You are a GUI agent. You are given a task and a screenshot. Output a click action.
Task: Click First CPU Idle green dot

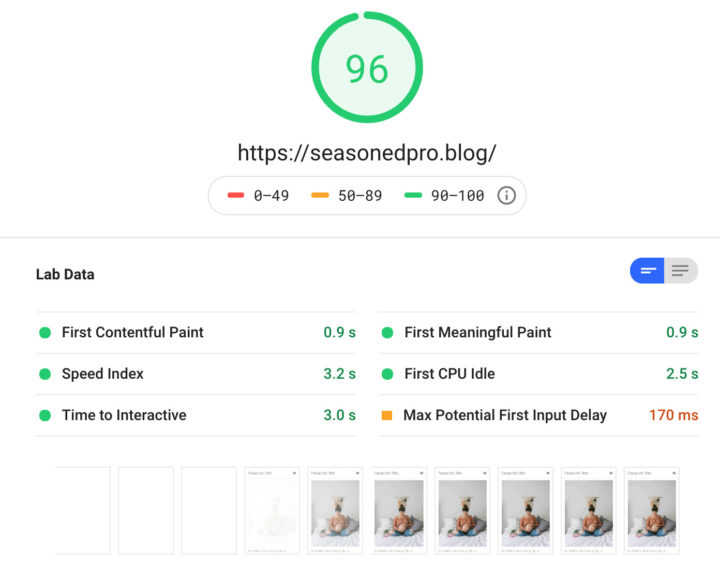pyautogui.click(x=387, y=374)
